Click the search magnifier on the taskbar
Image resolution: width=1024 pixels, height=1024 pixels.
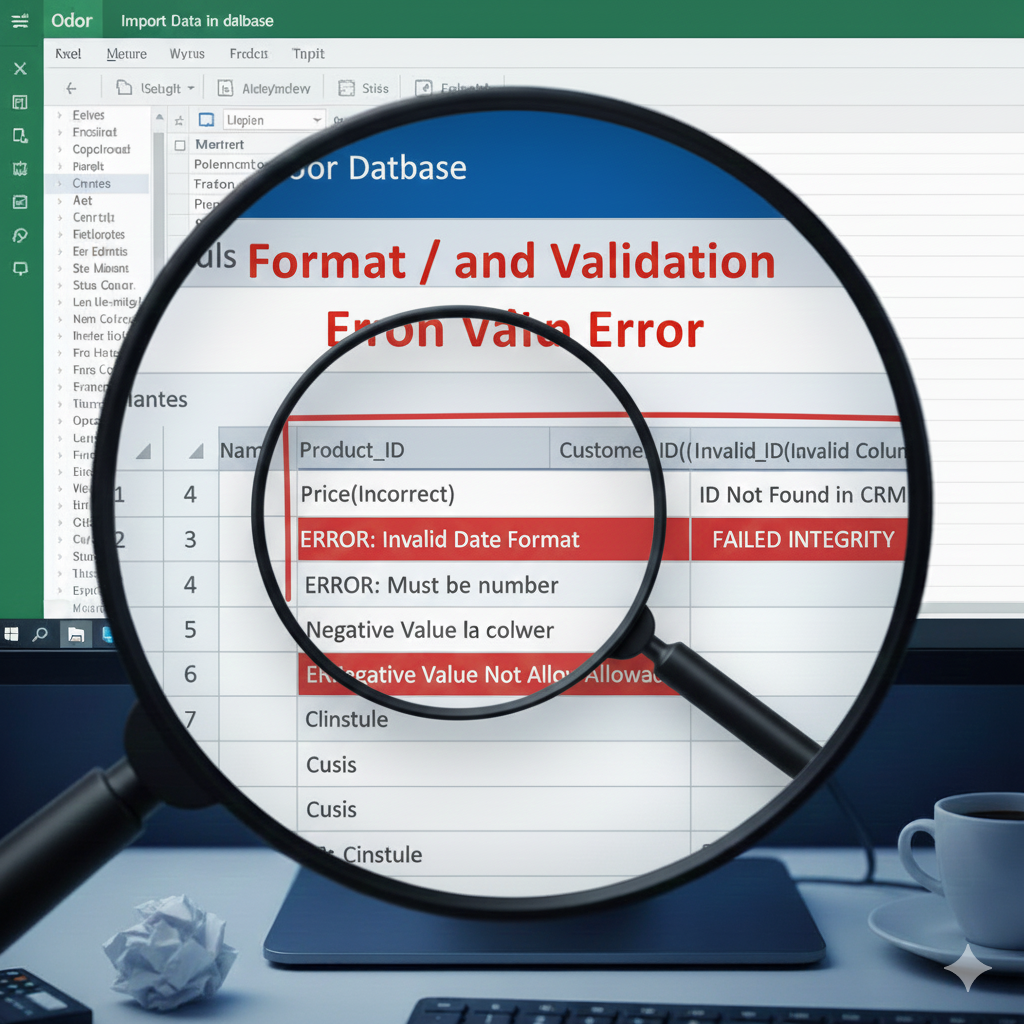tap(41, 634)
